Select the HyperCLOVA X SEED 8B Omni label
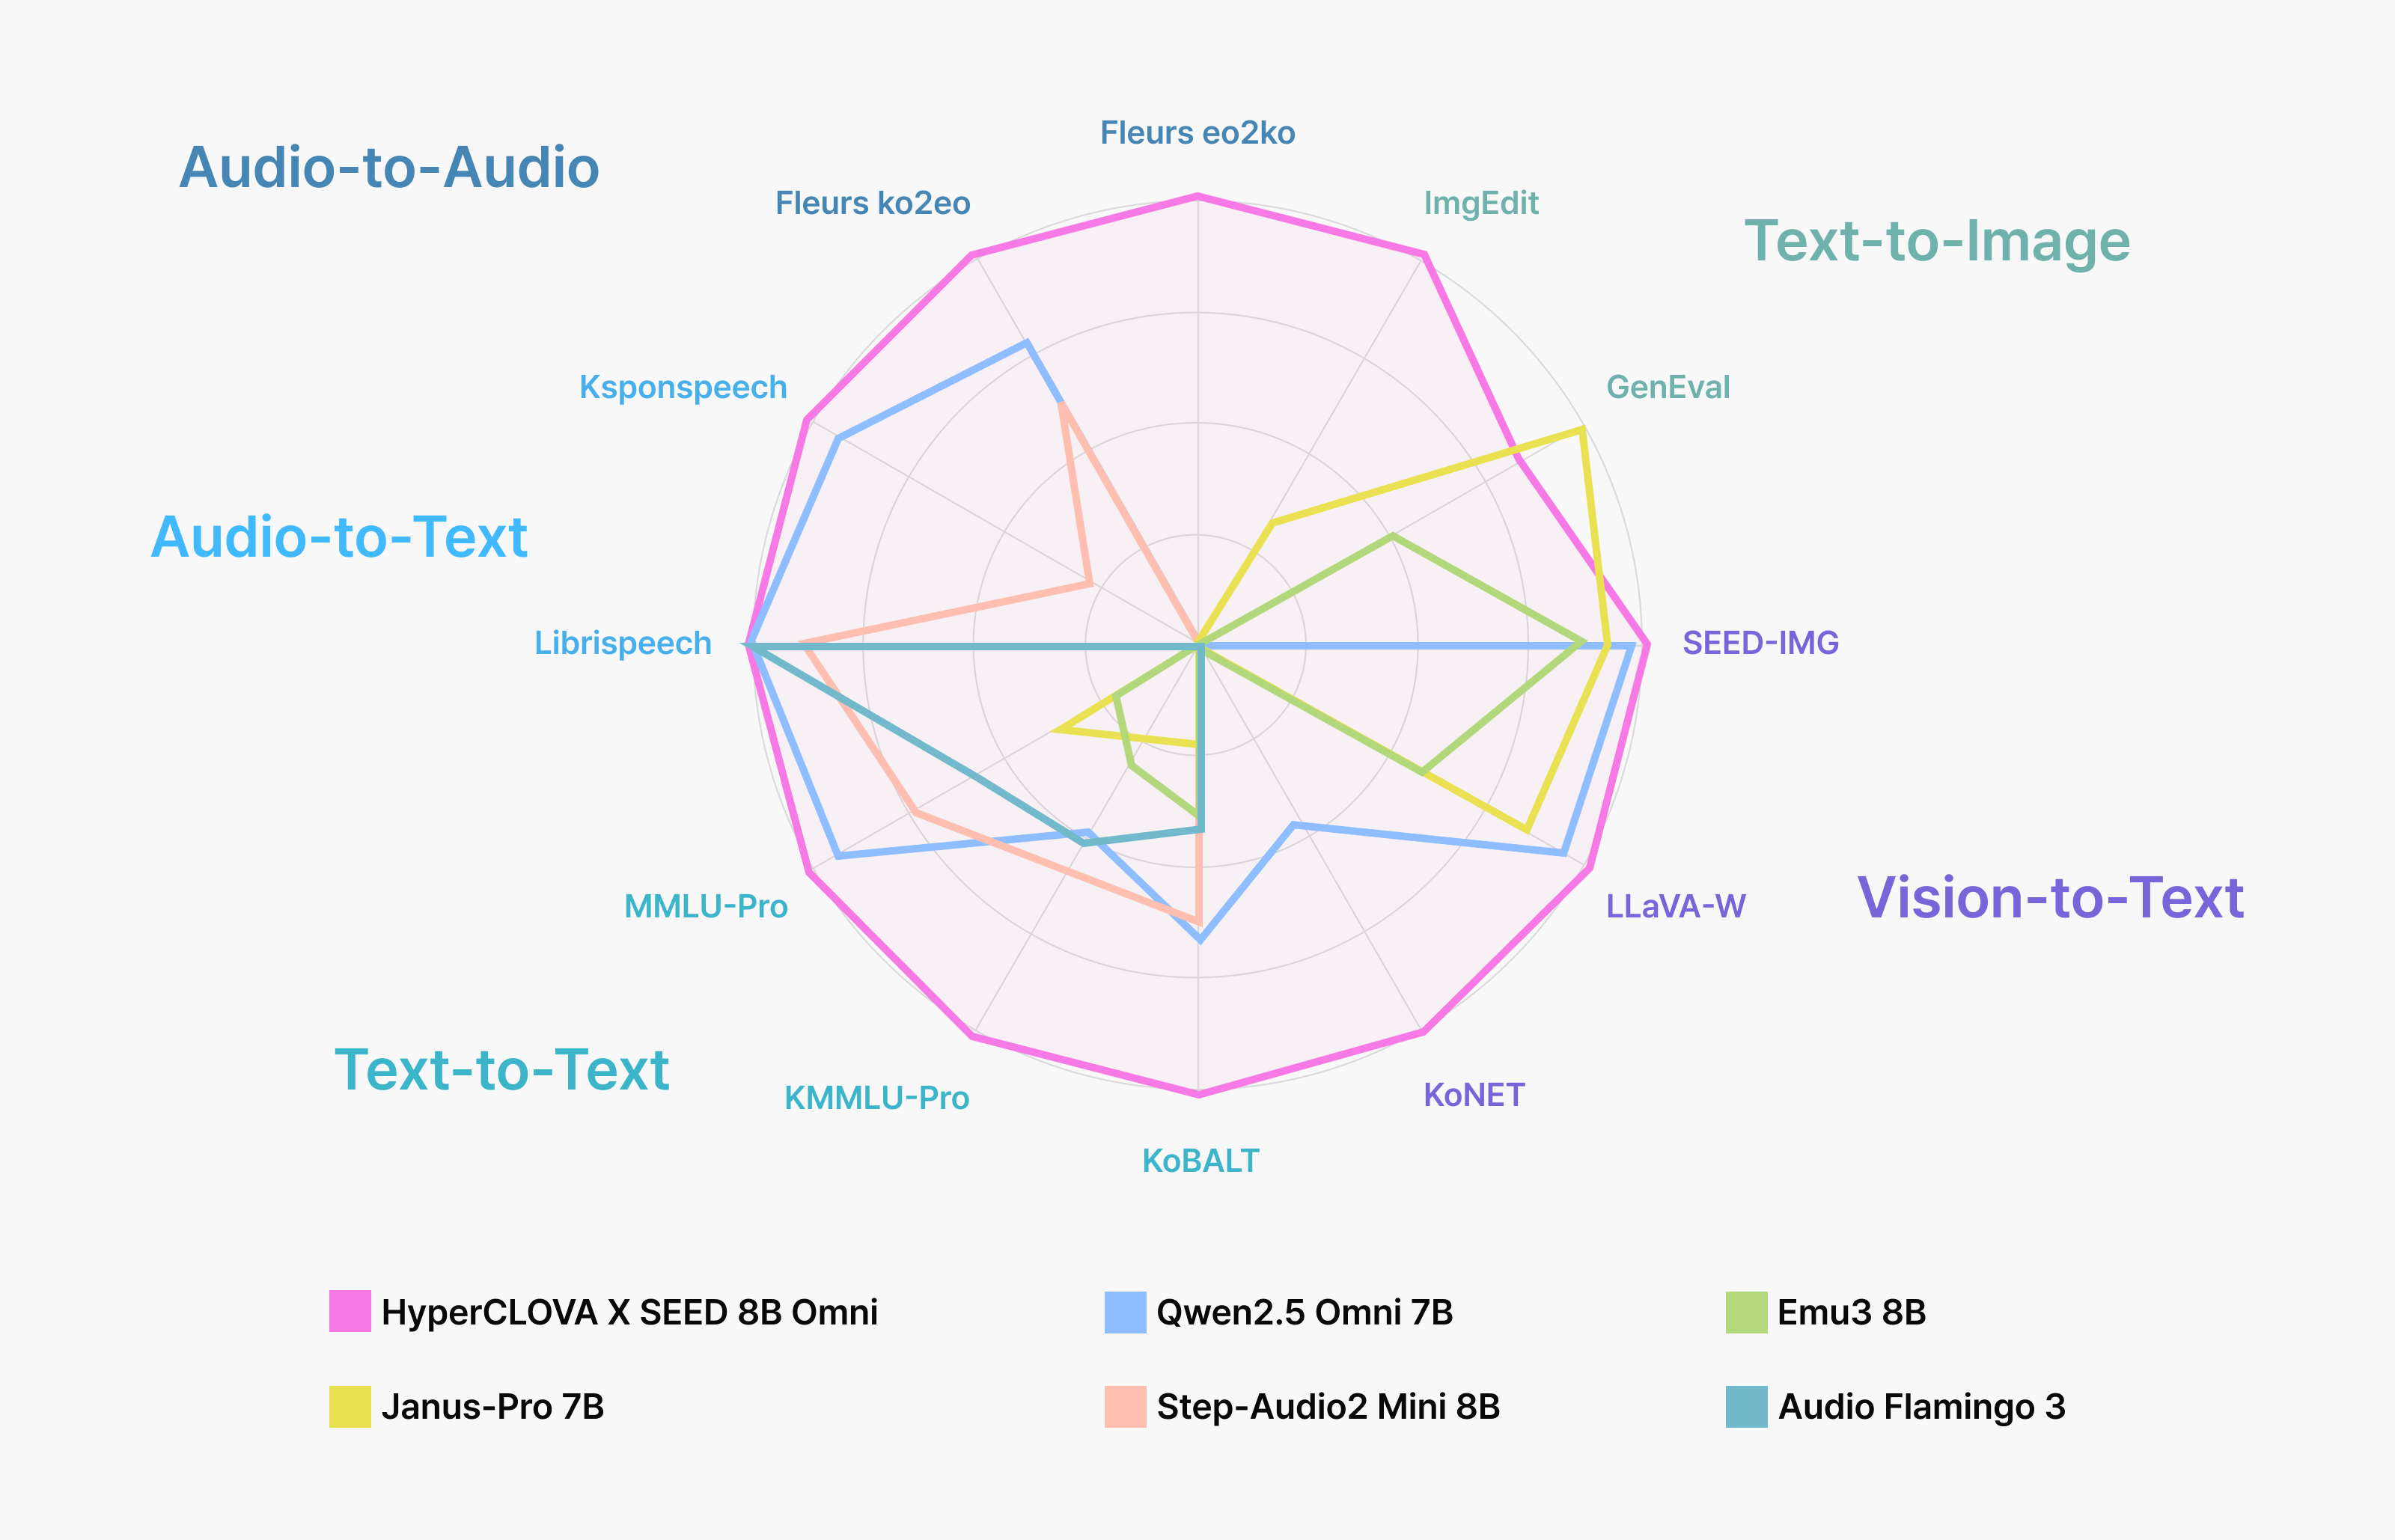 click(x=629, y=1311)
